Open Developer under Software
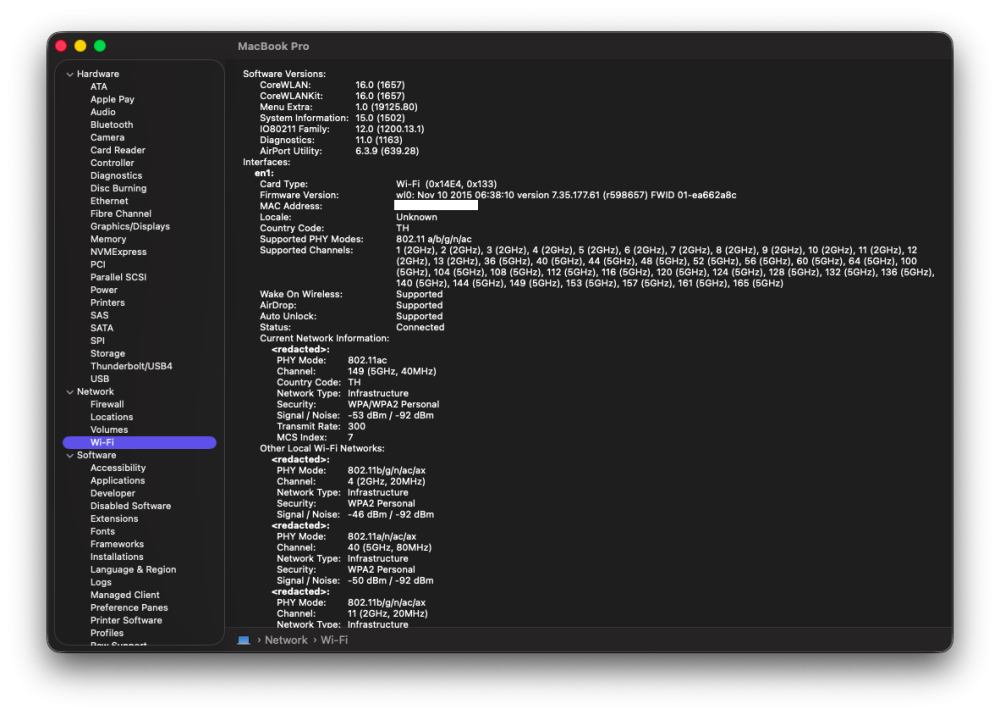This screenshot has width=1000, height=715. coord(113,494)
